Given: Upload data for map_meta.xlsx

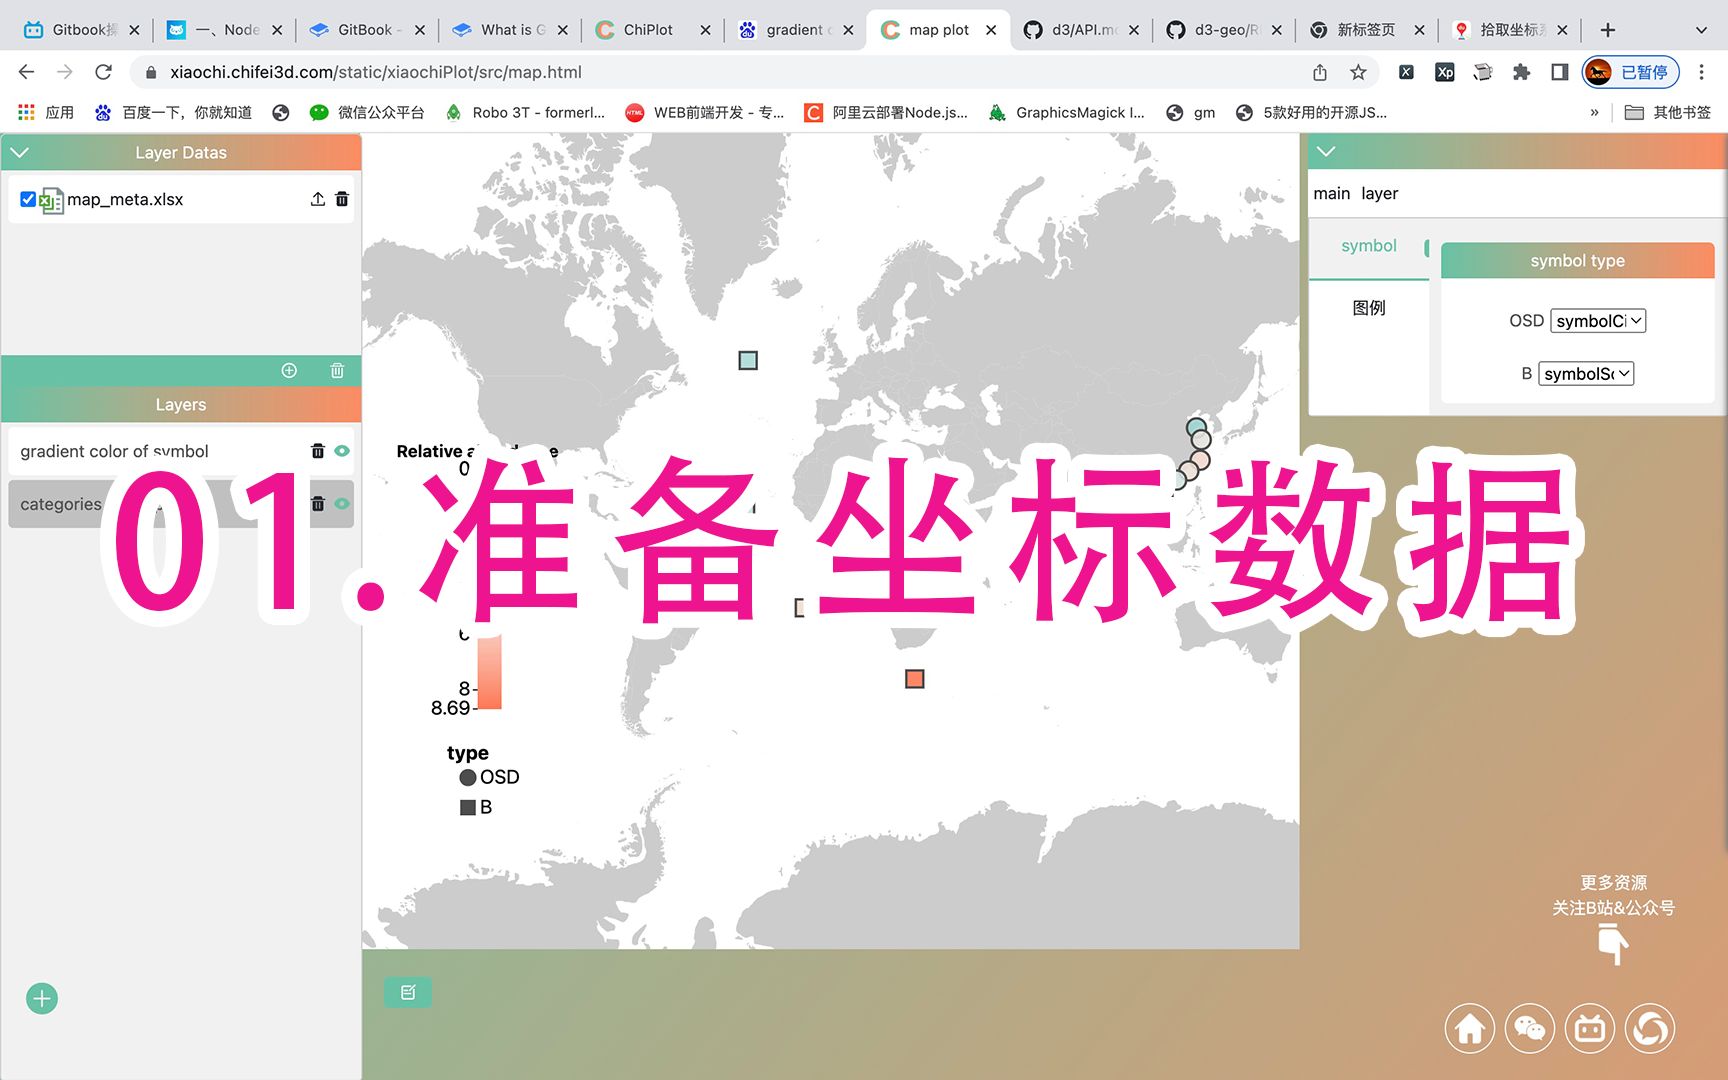Looking at the screenshot, I should [x=317, y=199].
